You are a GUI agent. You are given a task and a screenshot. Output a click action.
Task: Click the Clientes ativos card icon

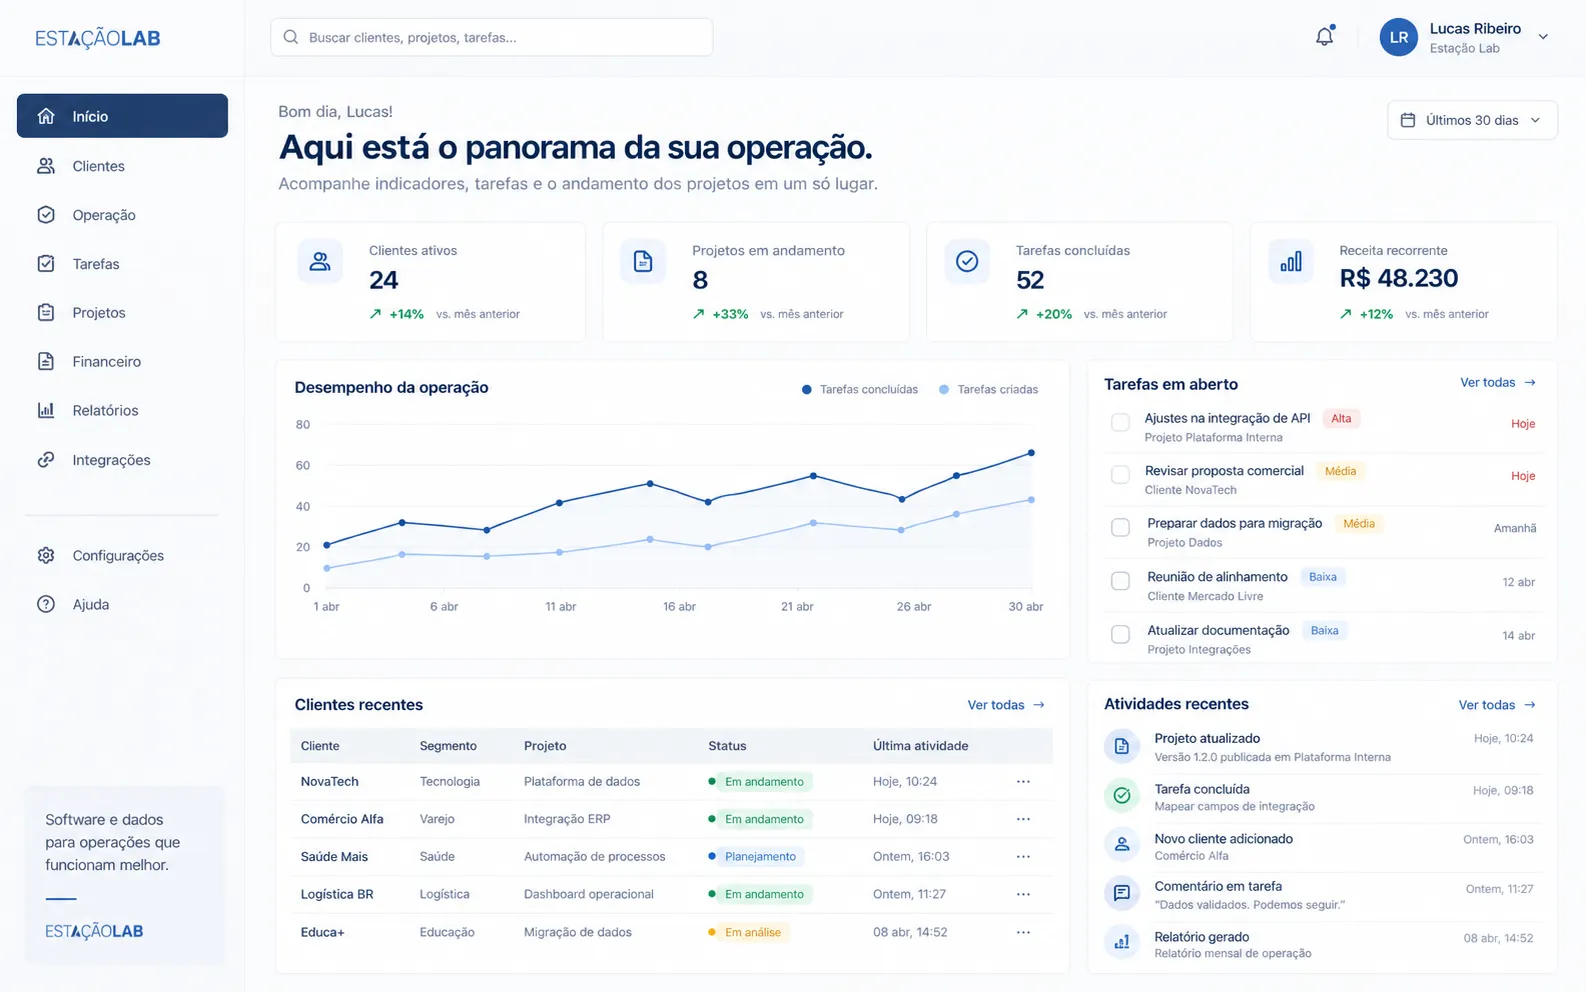pos(320,262)
